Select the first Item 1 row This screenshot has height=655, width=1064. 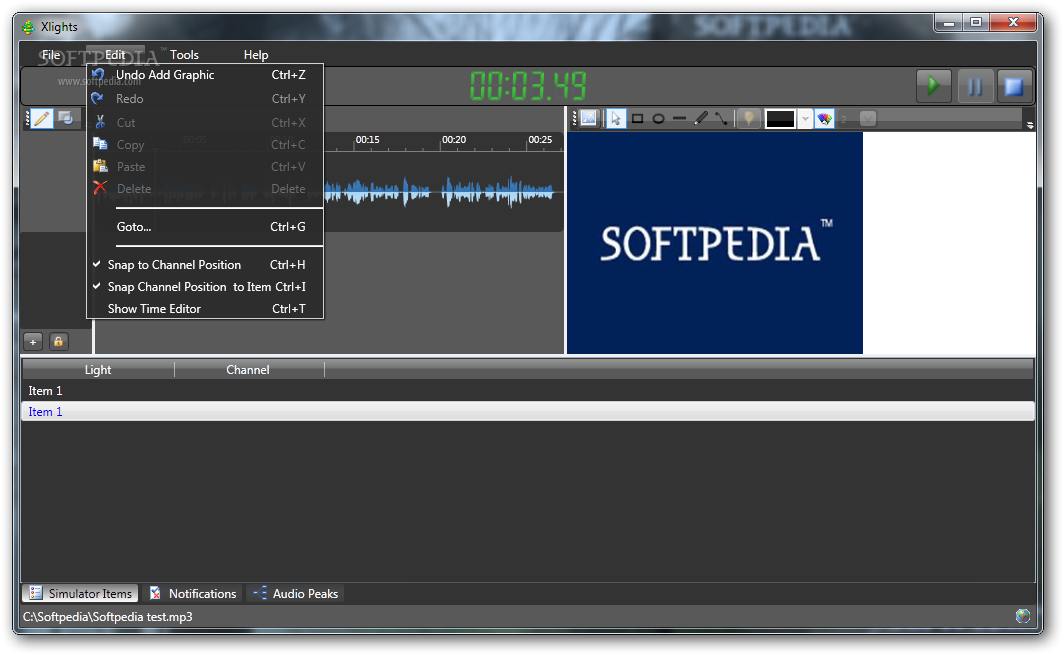[x=528, y=390]
